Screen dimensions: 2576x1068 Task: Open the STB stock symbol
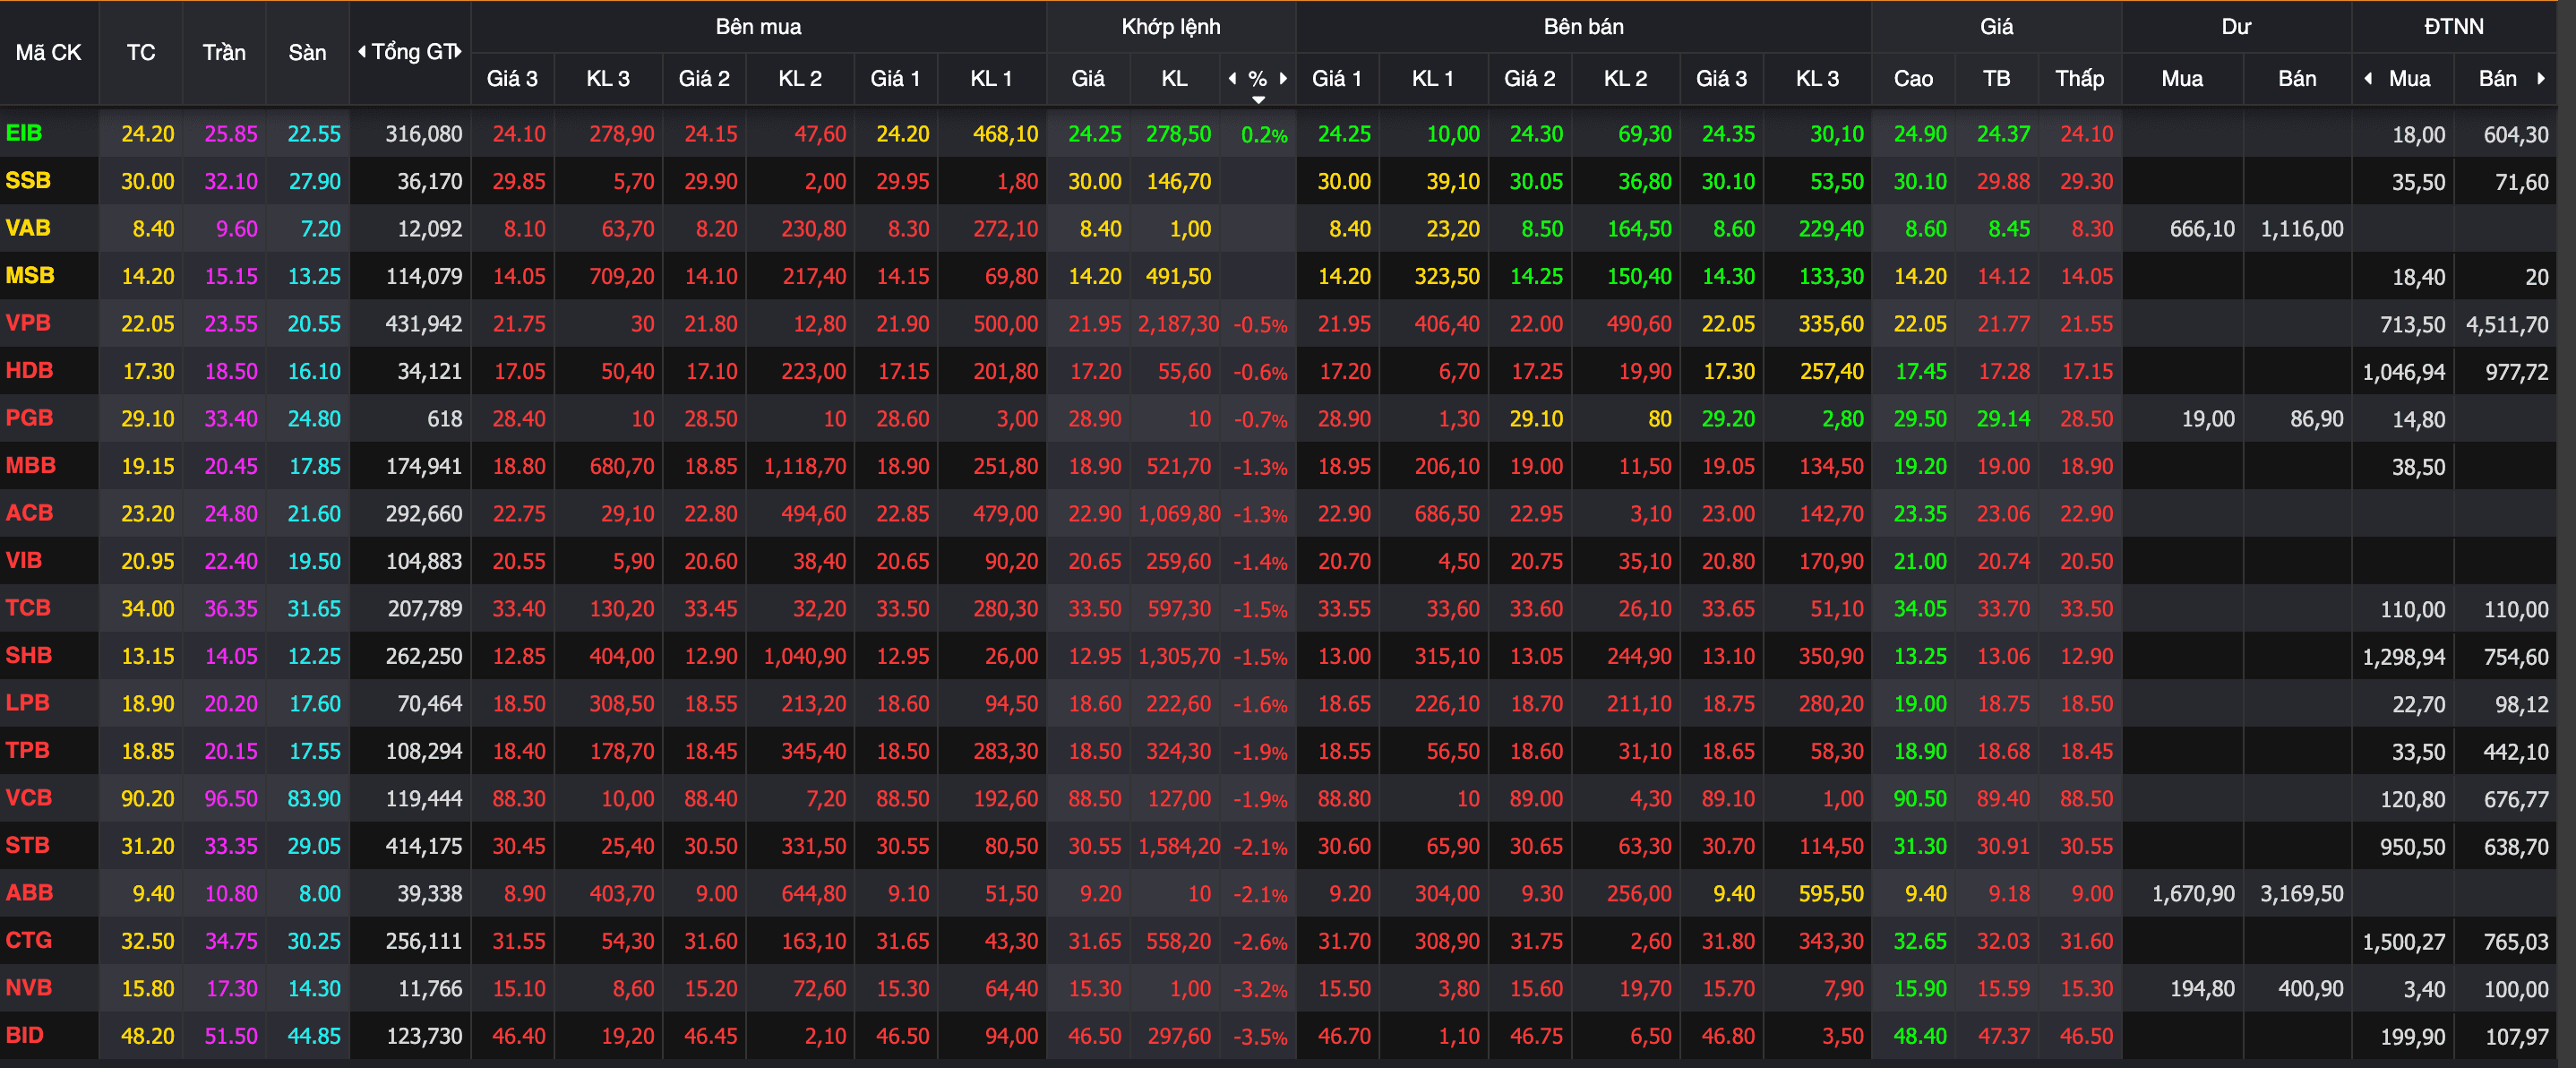27,845
